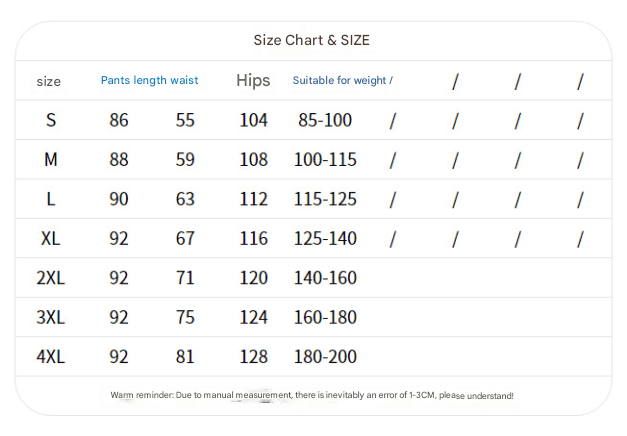Viewport: 627px width, 436px height.
Task: Select the 2XL size row label
Action: (x=51, y=278)
